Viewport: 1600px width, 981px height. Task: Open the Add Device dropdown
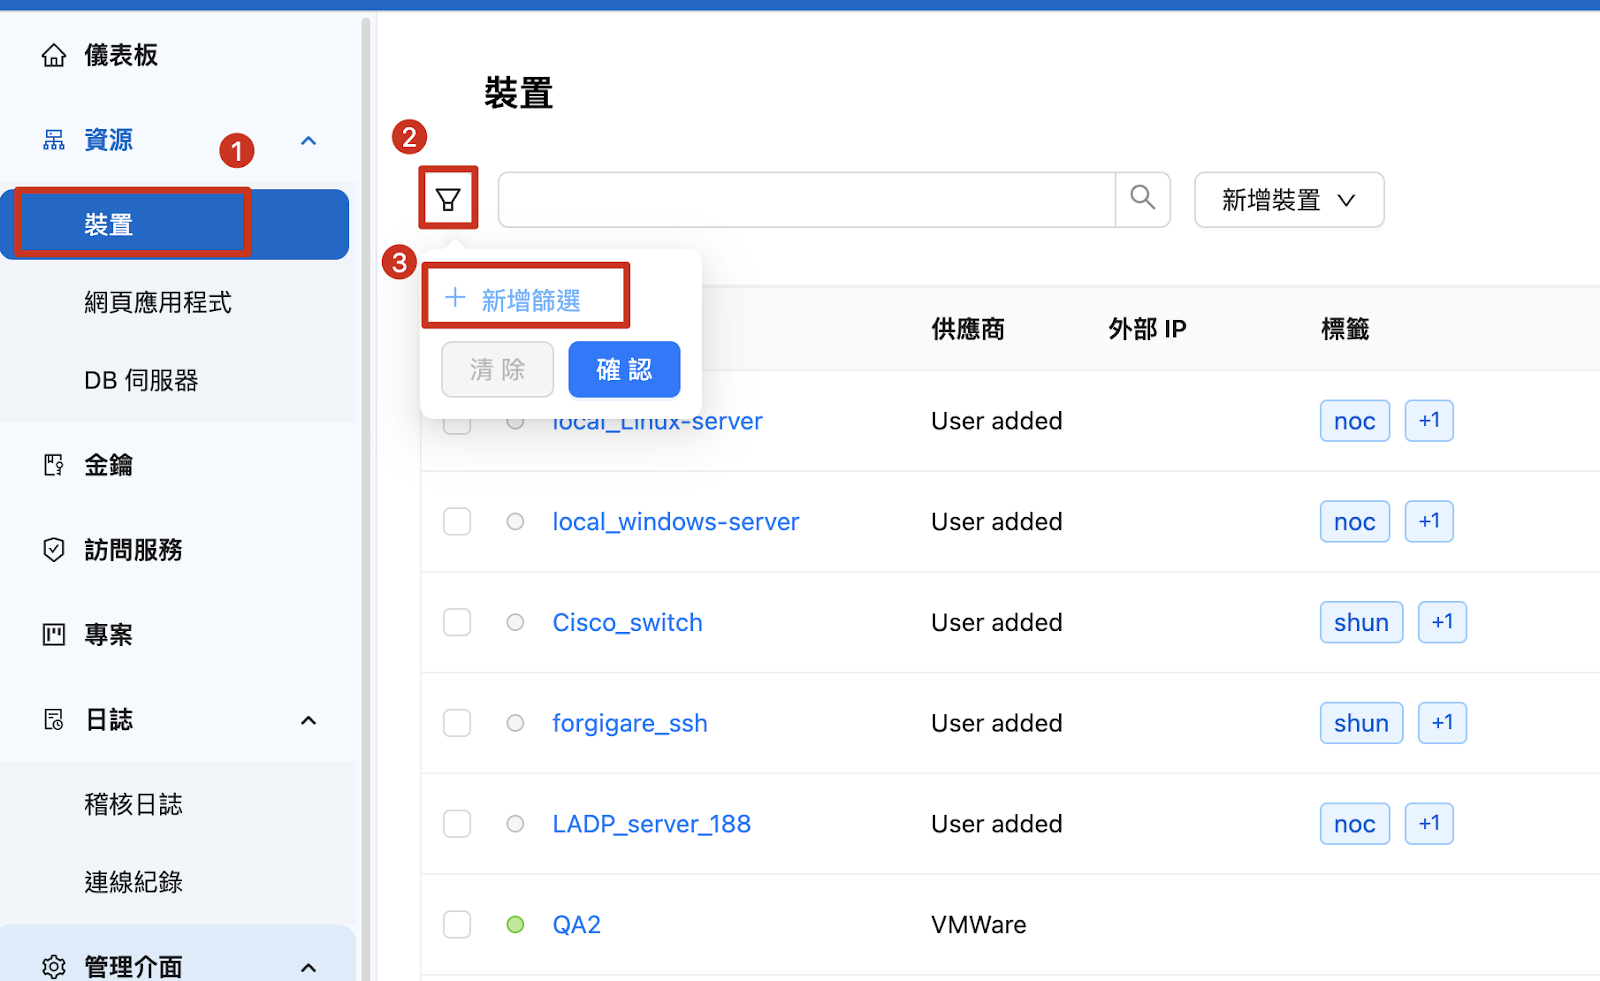pyautogui.click(x=1288, y=200)
